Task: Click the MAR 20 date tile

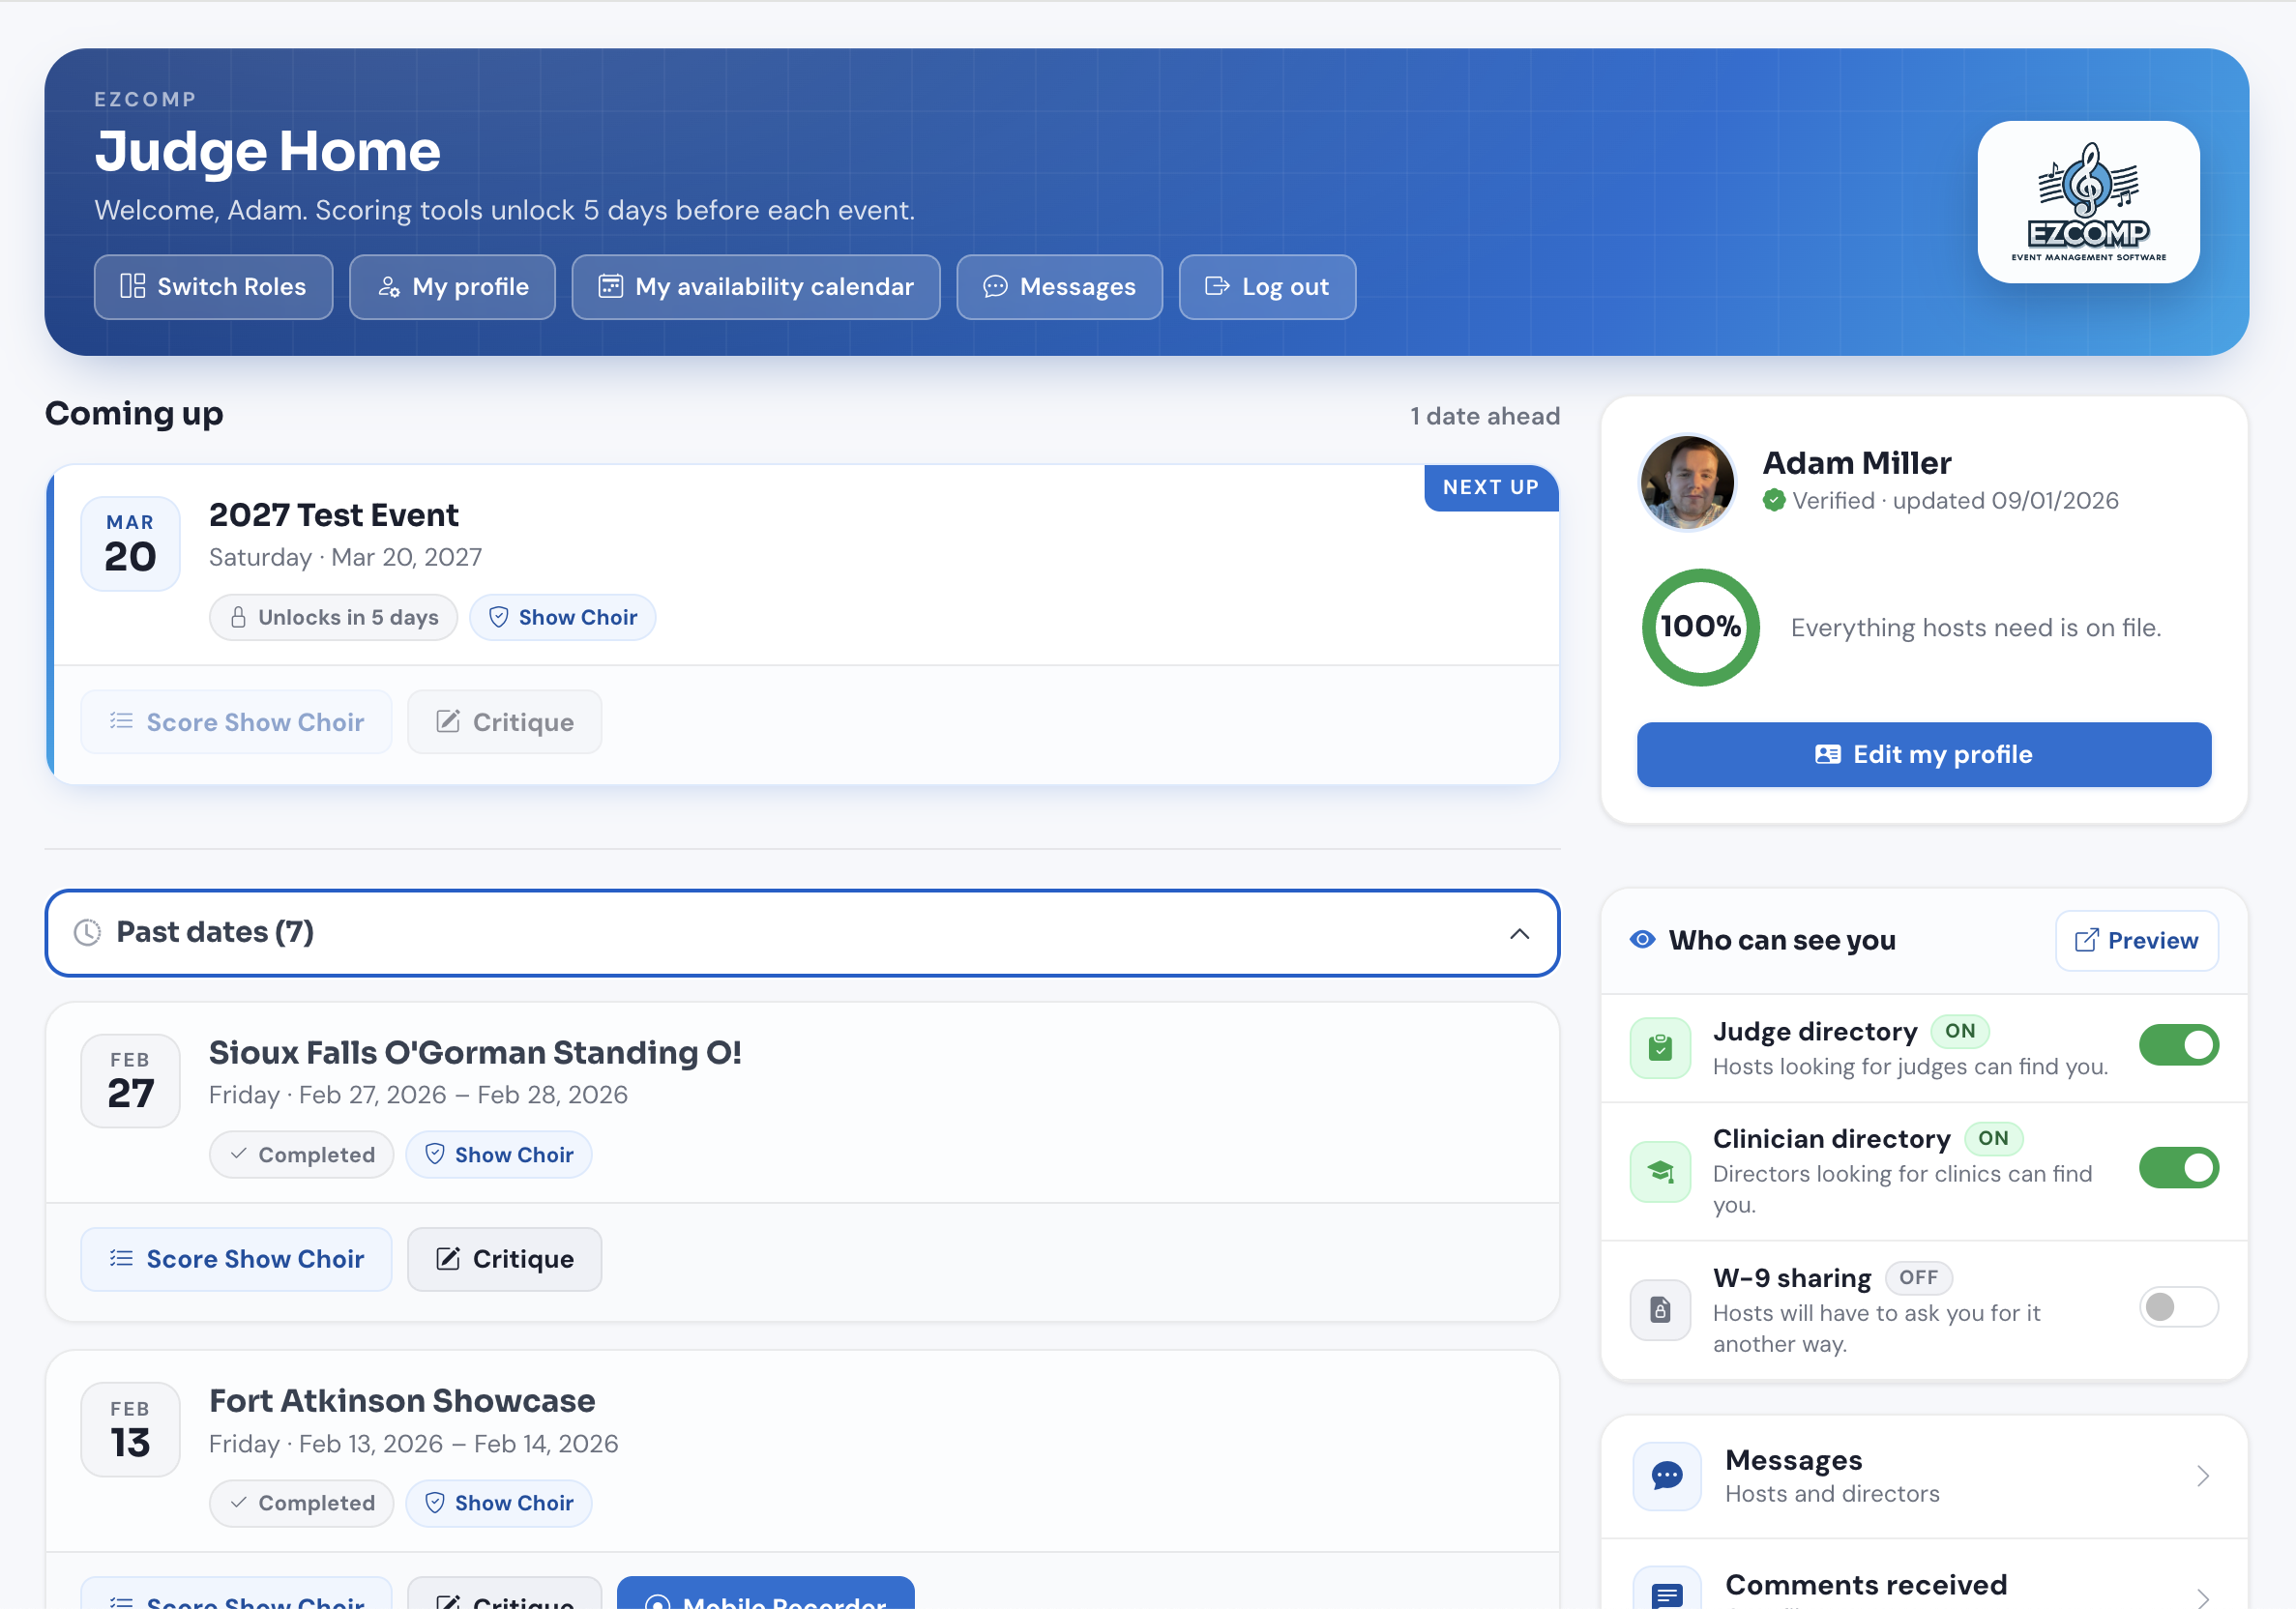Action: 130,544
